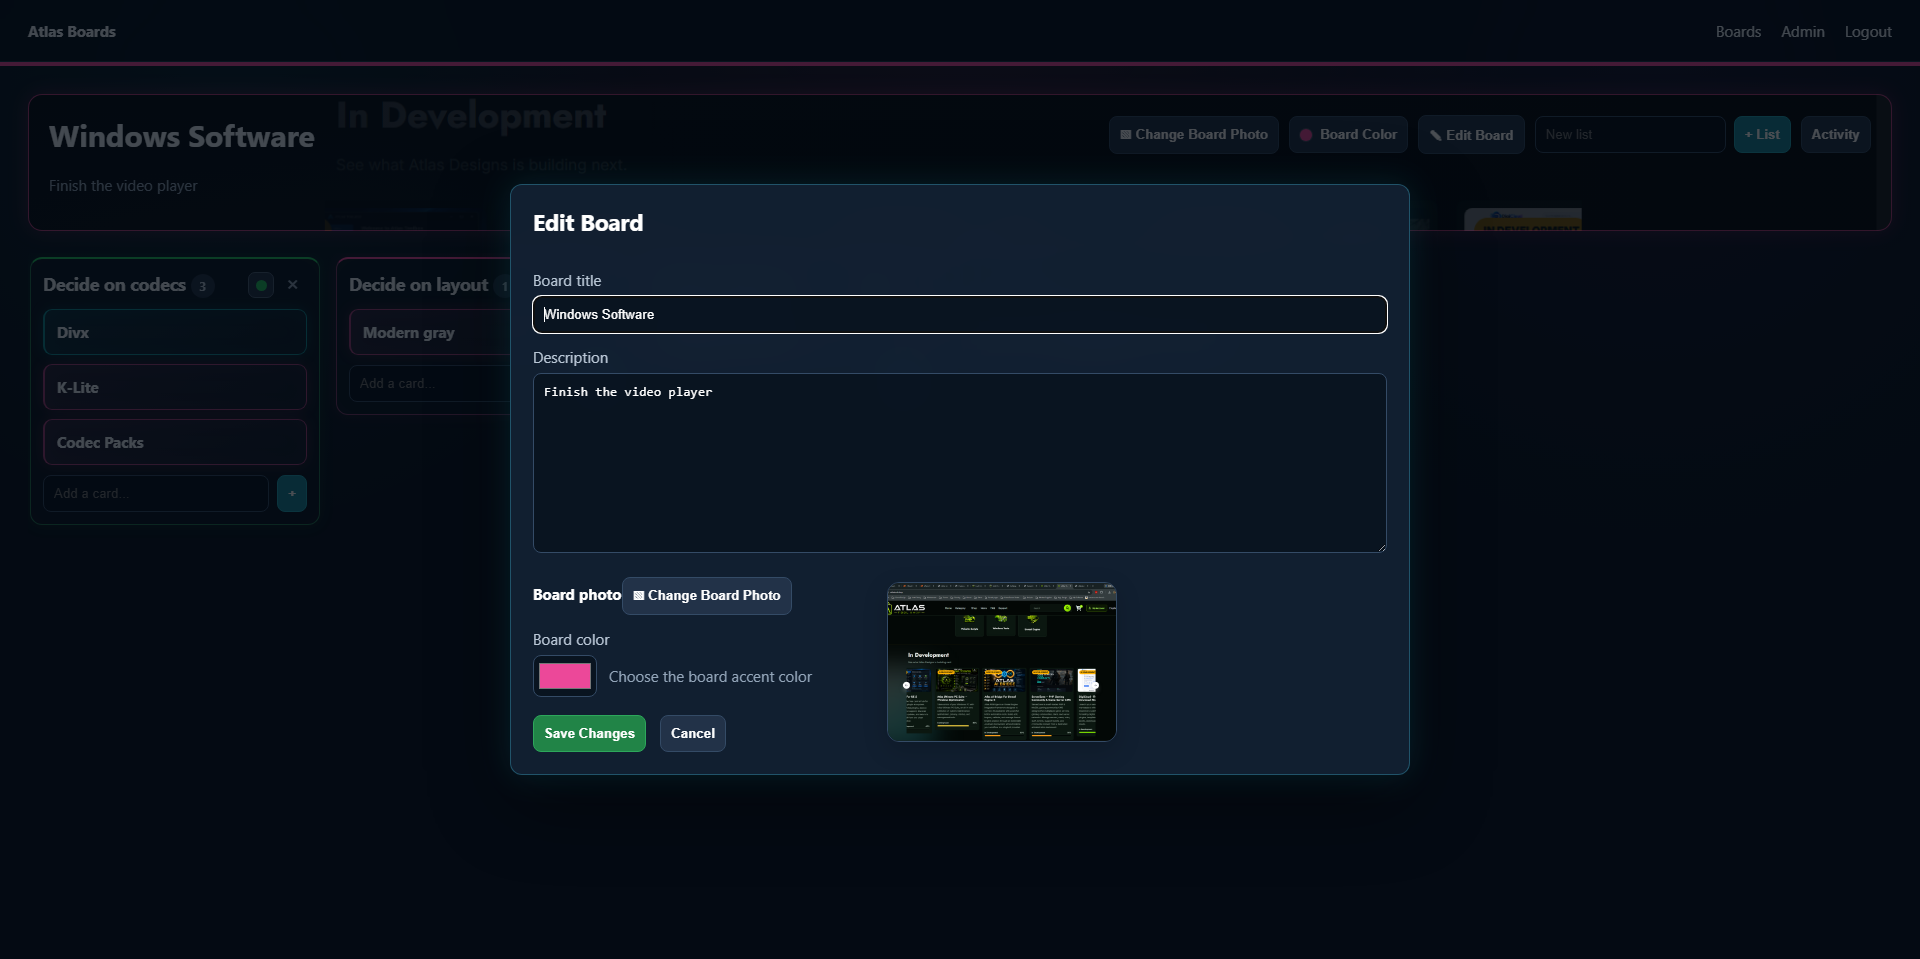
Task: Click the card count badge 3 on Decide on codecs
Action: pos(202,286)
